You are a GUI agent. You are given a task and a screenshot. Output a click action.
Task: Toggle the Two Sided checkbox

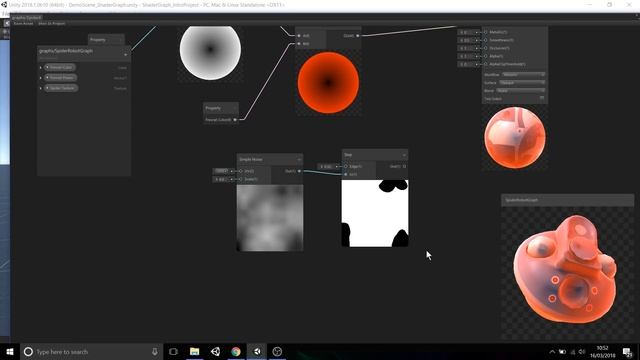tap(542, 98)
